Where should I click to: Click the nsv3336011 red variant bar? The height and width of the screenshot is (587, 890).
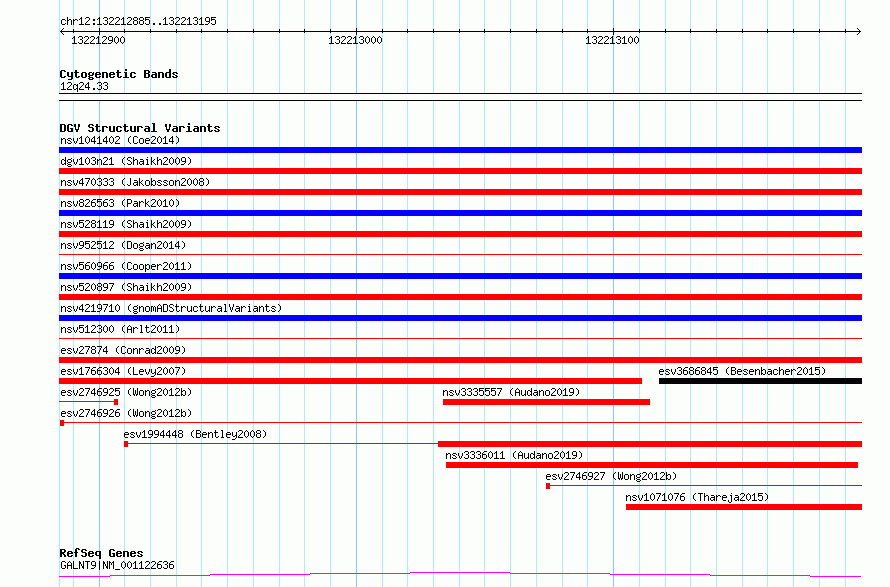tap(652, 465)
